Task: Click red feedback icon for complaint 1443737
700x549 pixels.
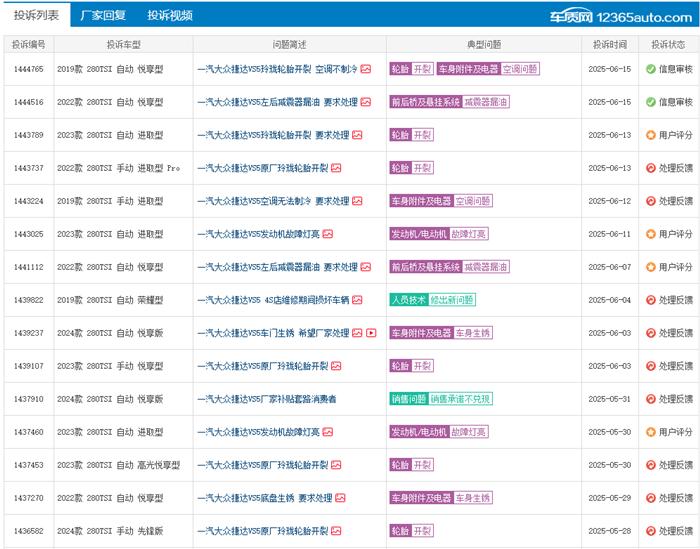Action: pos(650,168)
